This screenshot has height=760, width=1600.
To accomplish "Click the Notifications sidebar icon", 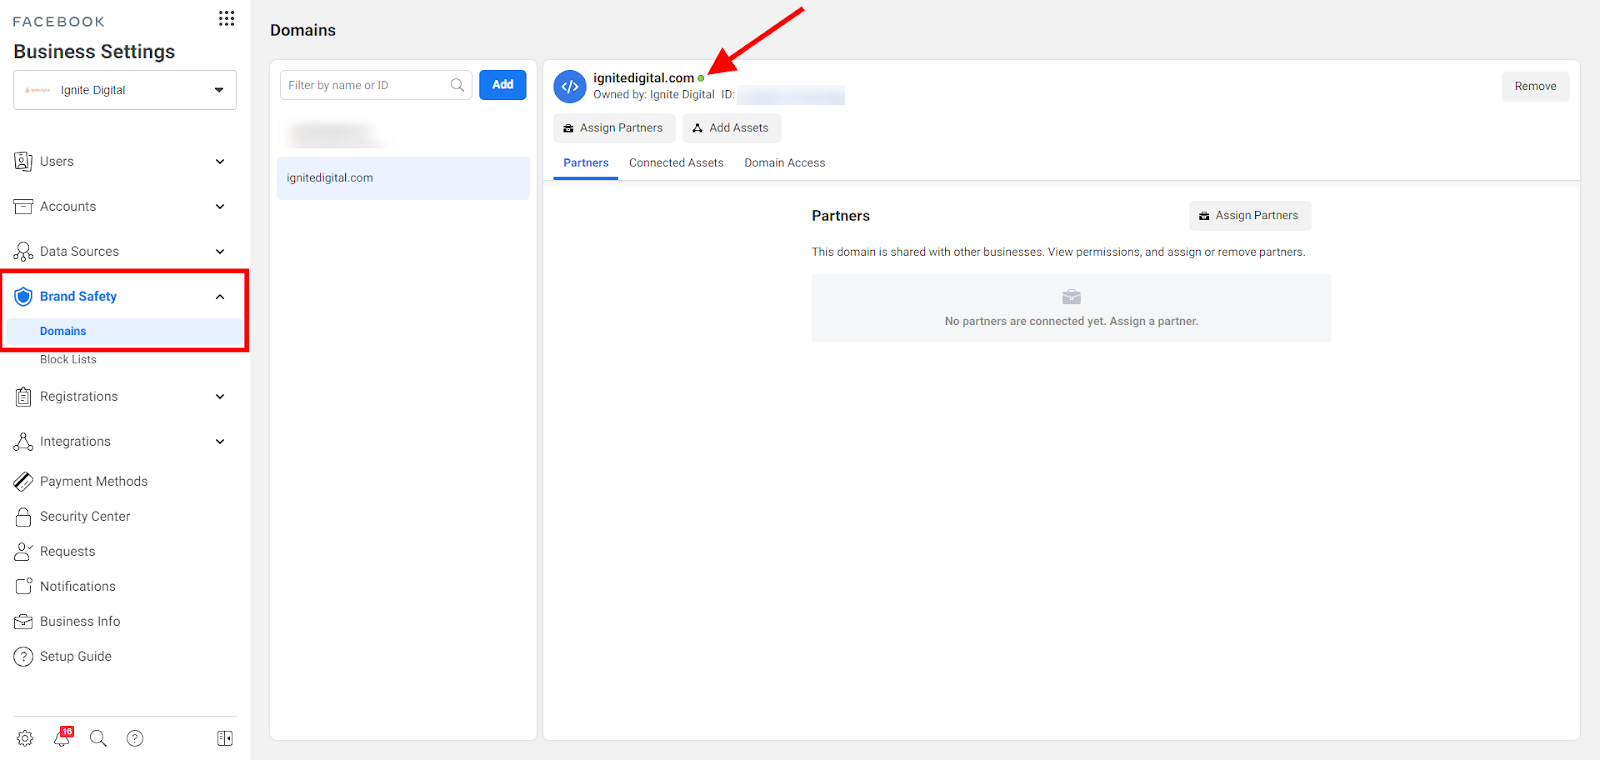I will tap(23, 587).
